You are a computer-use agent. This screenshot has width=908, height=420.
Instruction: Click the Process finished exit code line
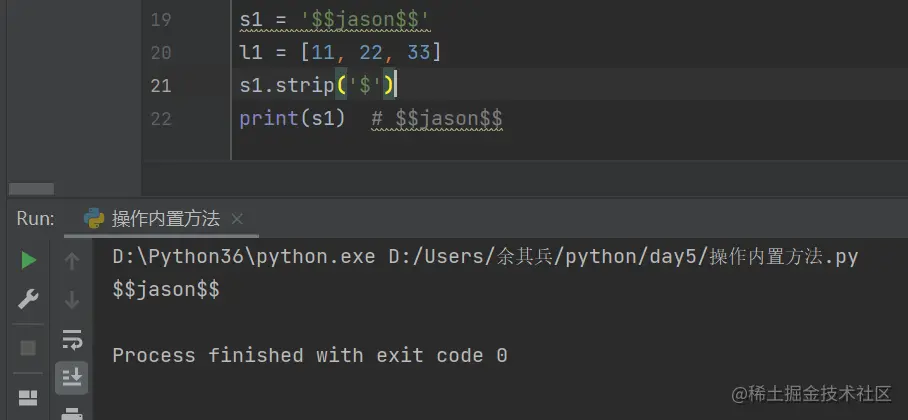pyautogui.click(x=310, y=355)
